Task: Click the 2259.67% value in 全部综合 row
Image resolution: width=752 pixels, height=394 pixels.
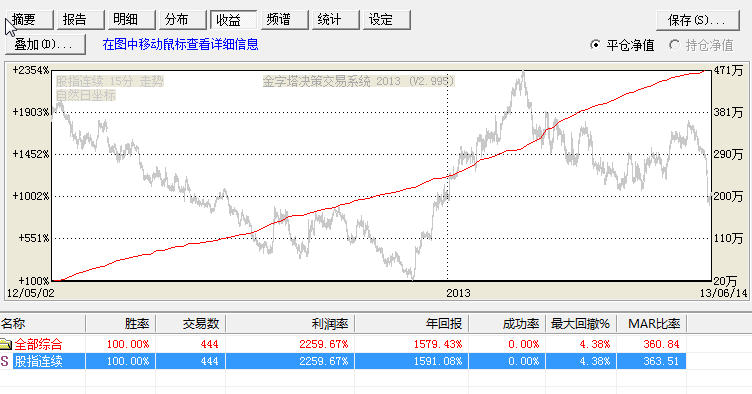Action: pos(324,344)
